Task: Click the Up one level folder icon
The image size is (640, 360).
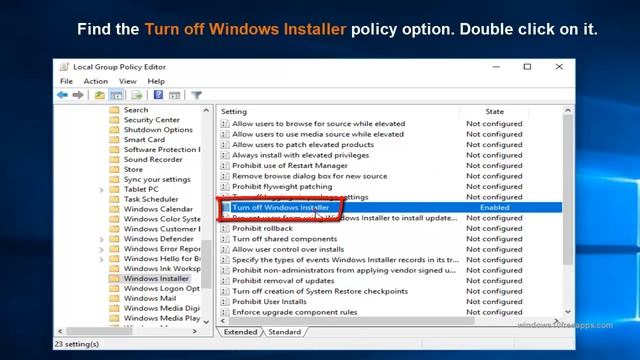Action: tap(99, 95)
